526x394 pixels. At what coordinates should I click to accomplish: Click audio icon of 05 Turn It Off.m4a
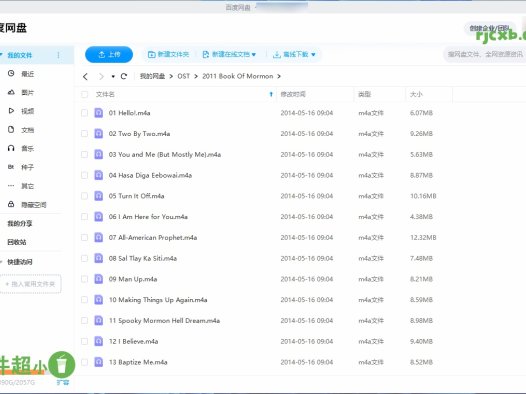click(x=99, y=196)
